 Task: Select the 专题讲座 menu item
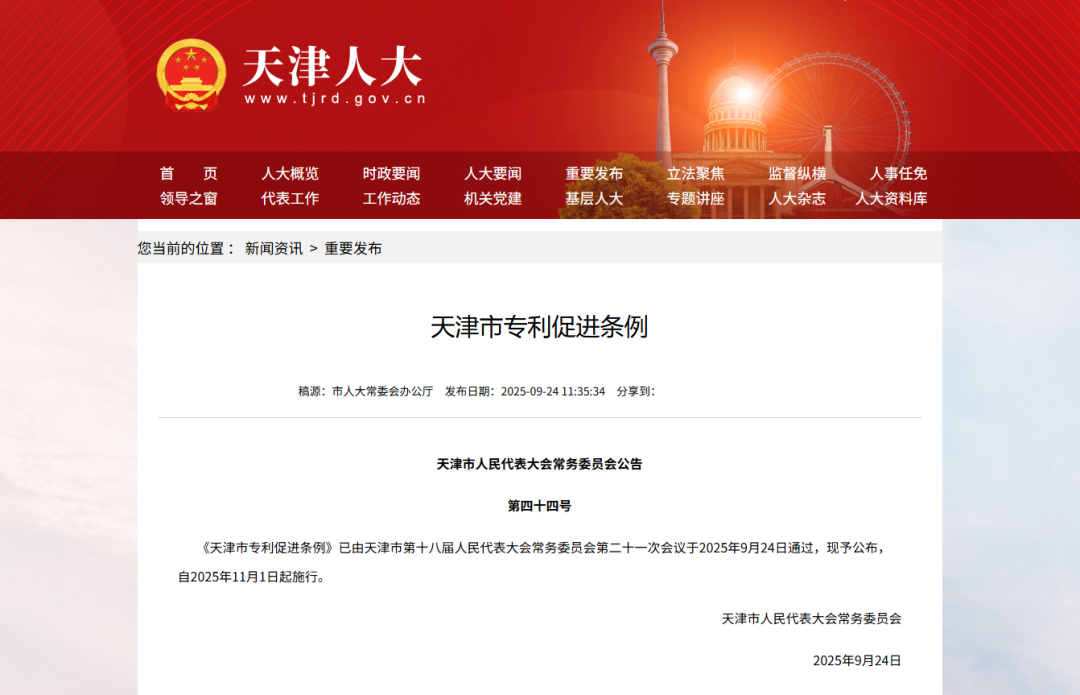(696, 198)
